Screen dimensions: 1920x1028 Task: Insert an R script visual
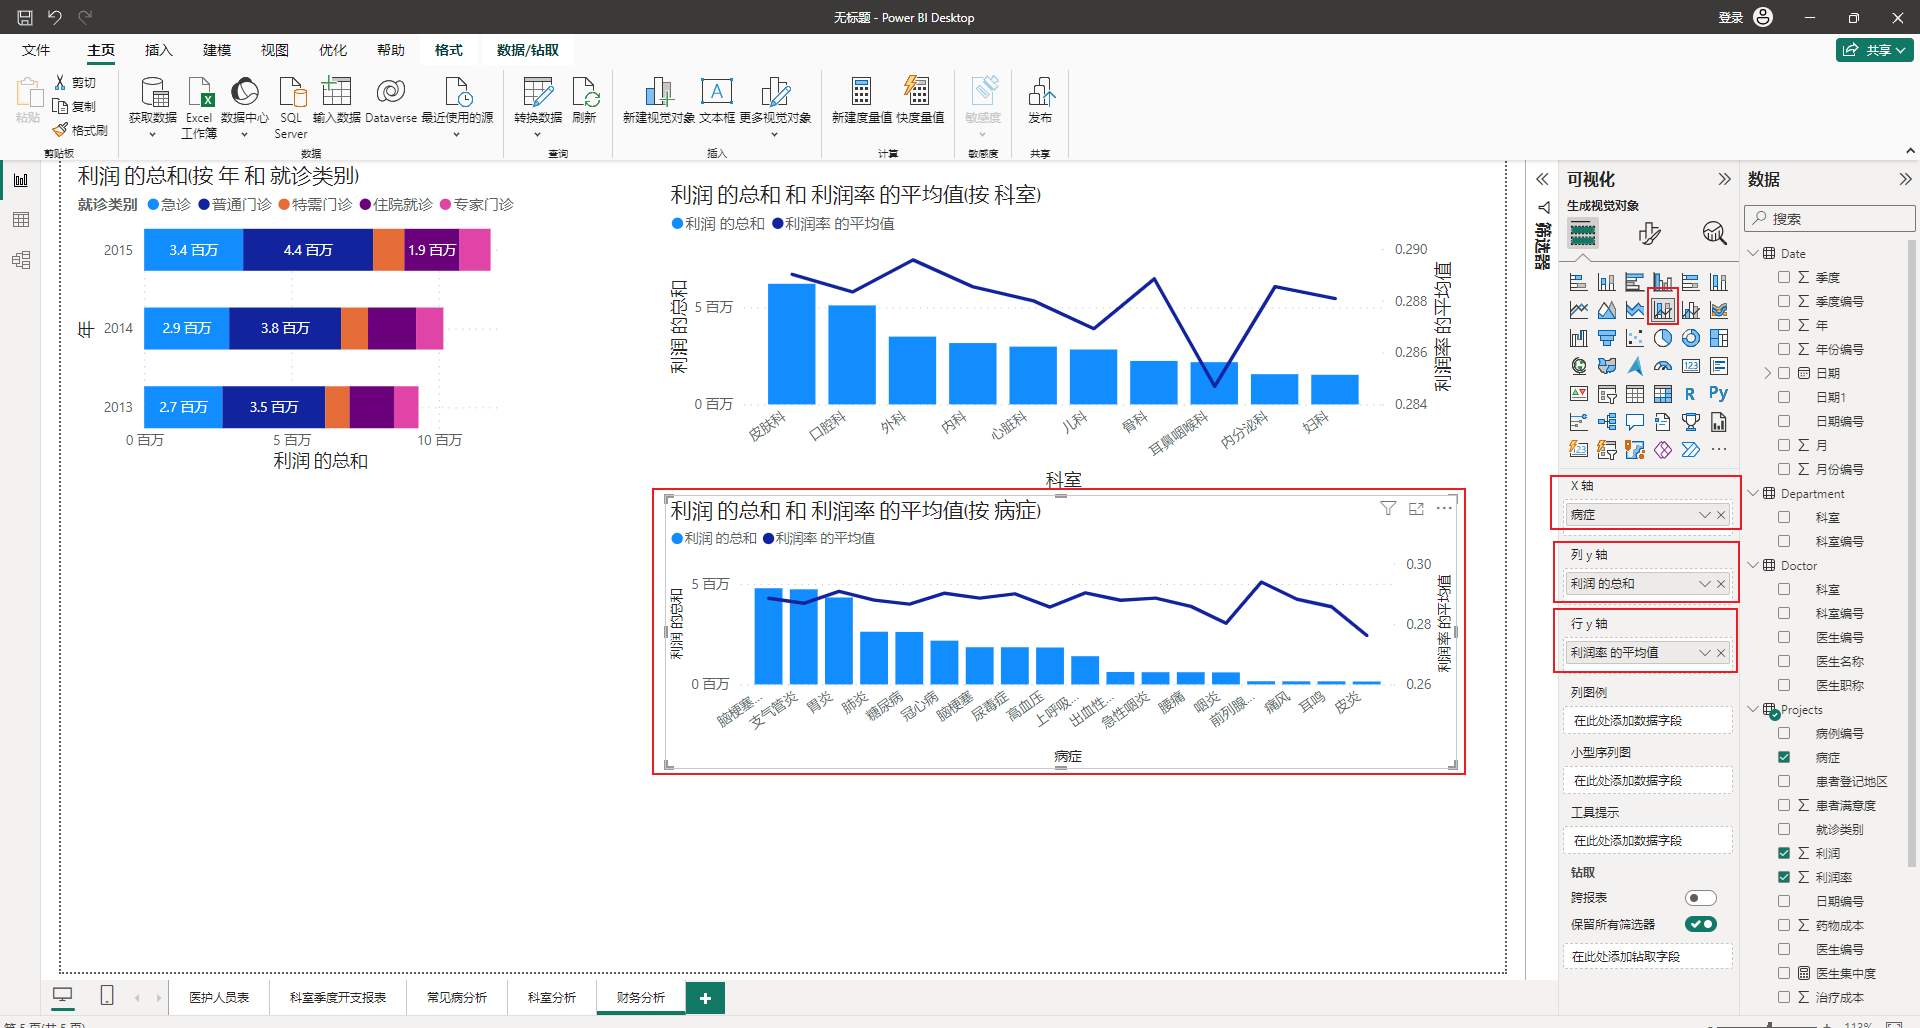tap(1690, 394)
